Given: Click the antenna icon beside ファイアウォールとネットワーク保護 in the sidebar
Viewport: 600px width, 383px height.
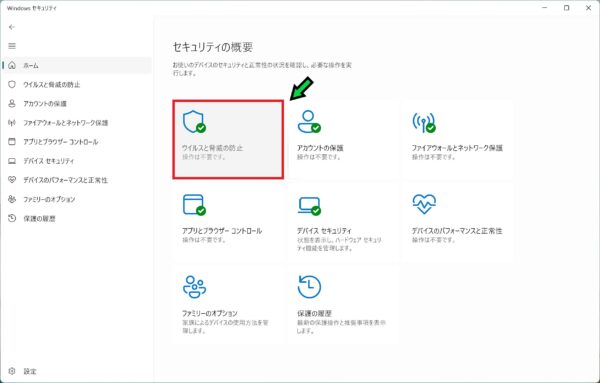Looking at the screenshot, I should pos(12,122).
